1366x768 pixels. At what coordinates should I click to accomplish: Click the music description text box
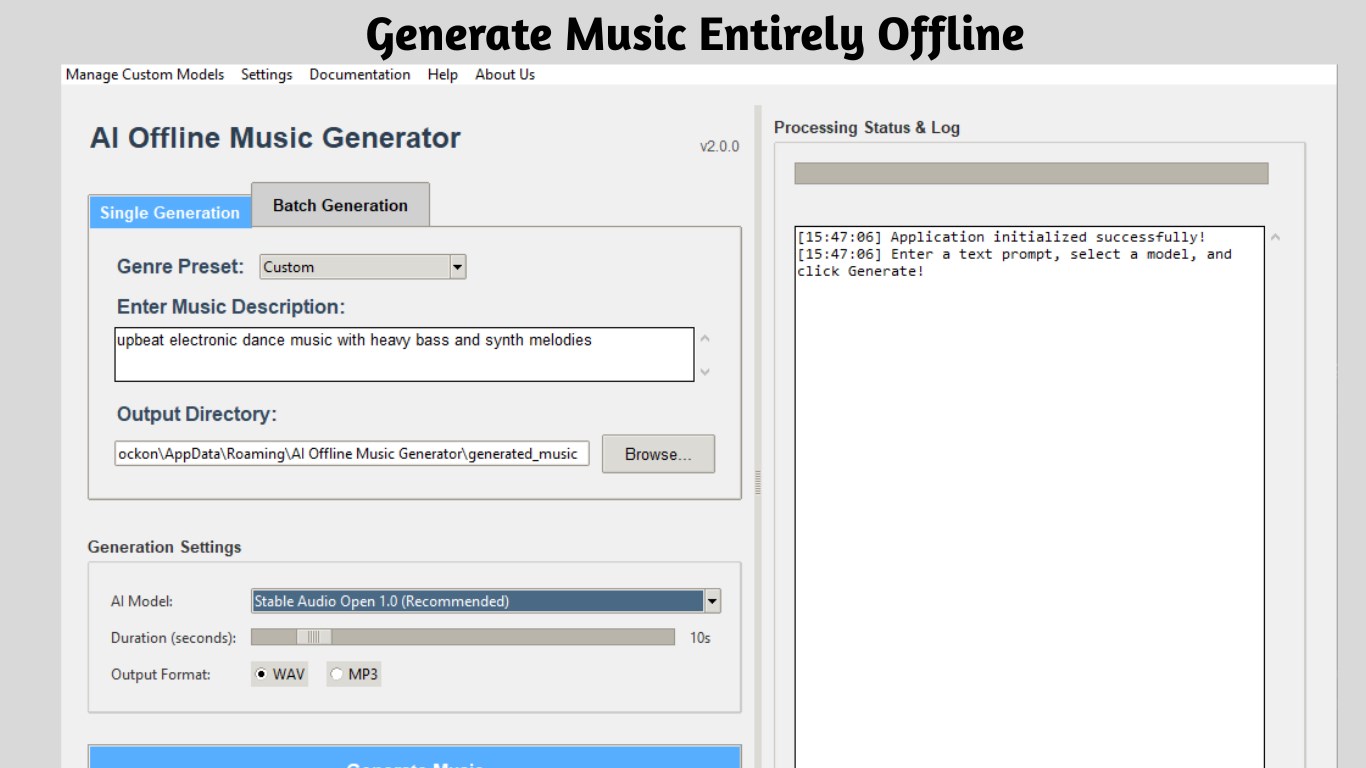[x=404, y=353]
